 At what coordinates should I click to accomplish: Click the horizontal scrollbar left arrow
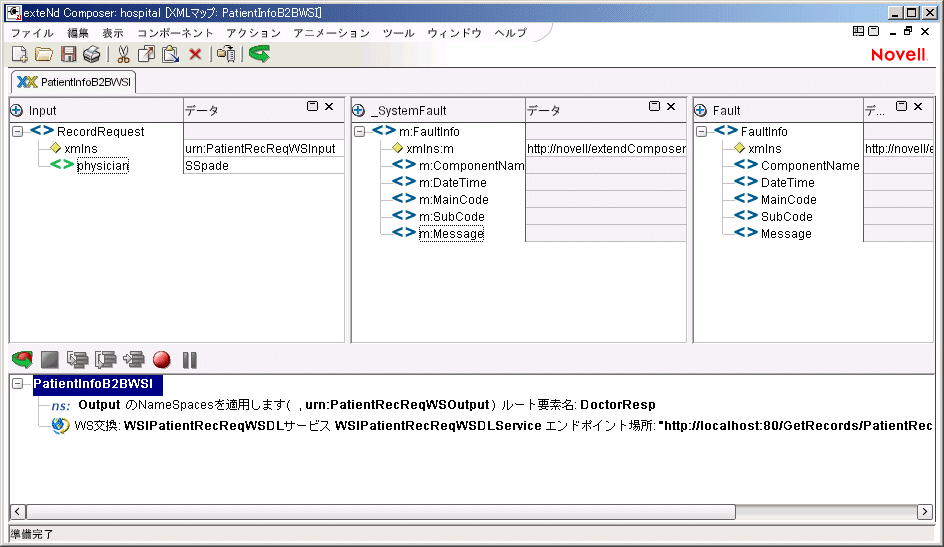pos(17,511)
